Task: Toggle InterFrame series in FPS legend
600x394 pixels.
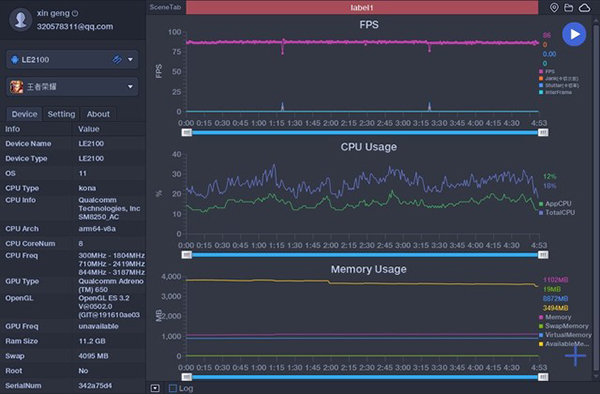Action: click(x=555, y=92)
